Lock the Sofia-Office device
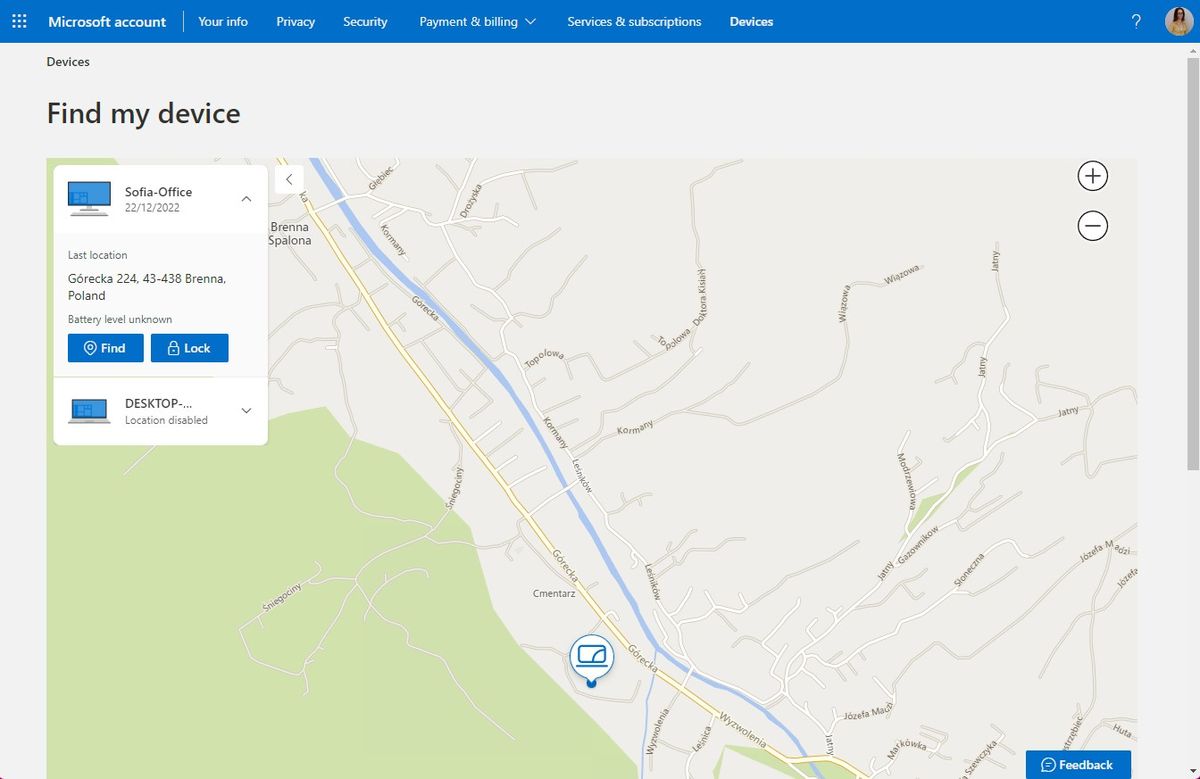Image resolution: width=1200 pixels, height=779 pixels. (189, 348)
